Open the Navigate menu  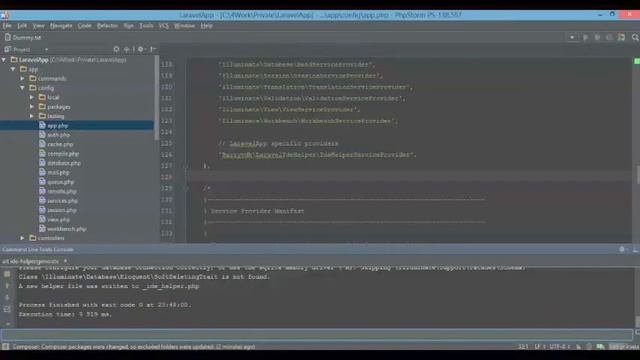click(x=61, y=26)
